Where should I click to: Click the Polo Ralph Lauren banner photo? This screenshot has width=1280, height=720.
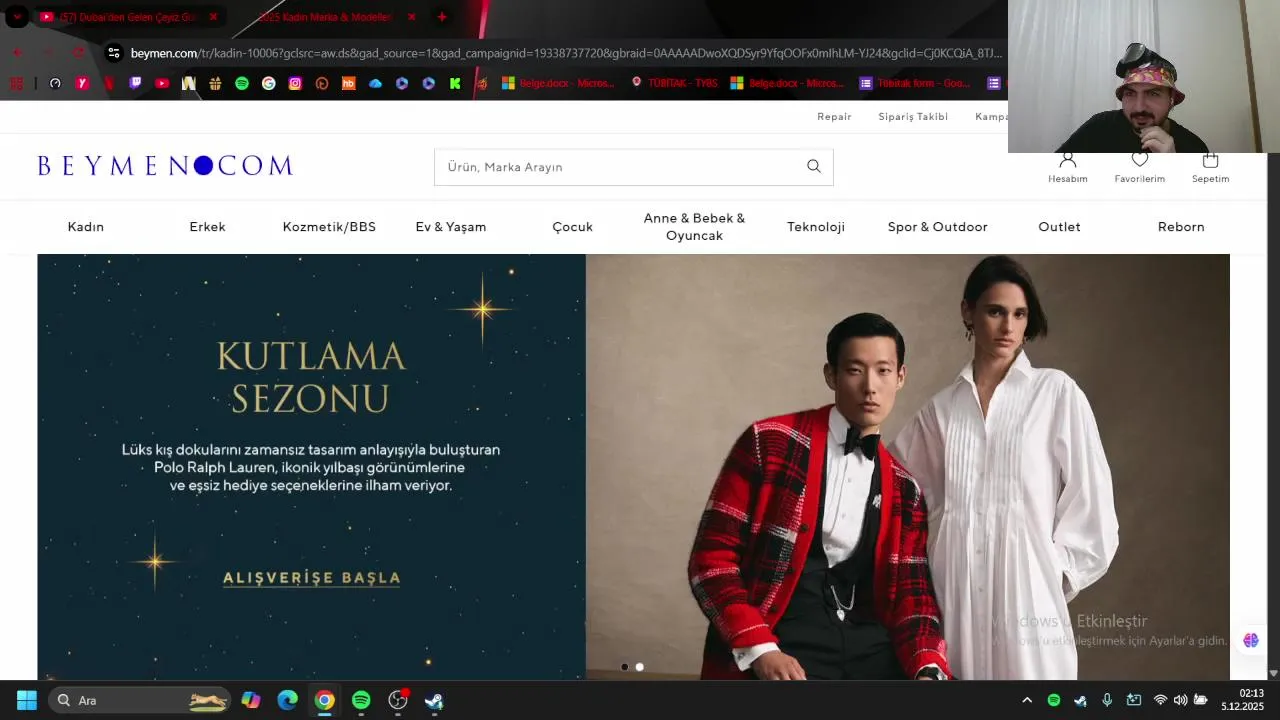click(907, 467)
